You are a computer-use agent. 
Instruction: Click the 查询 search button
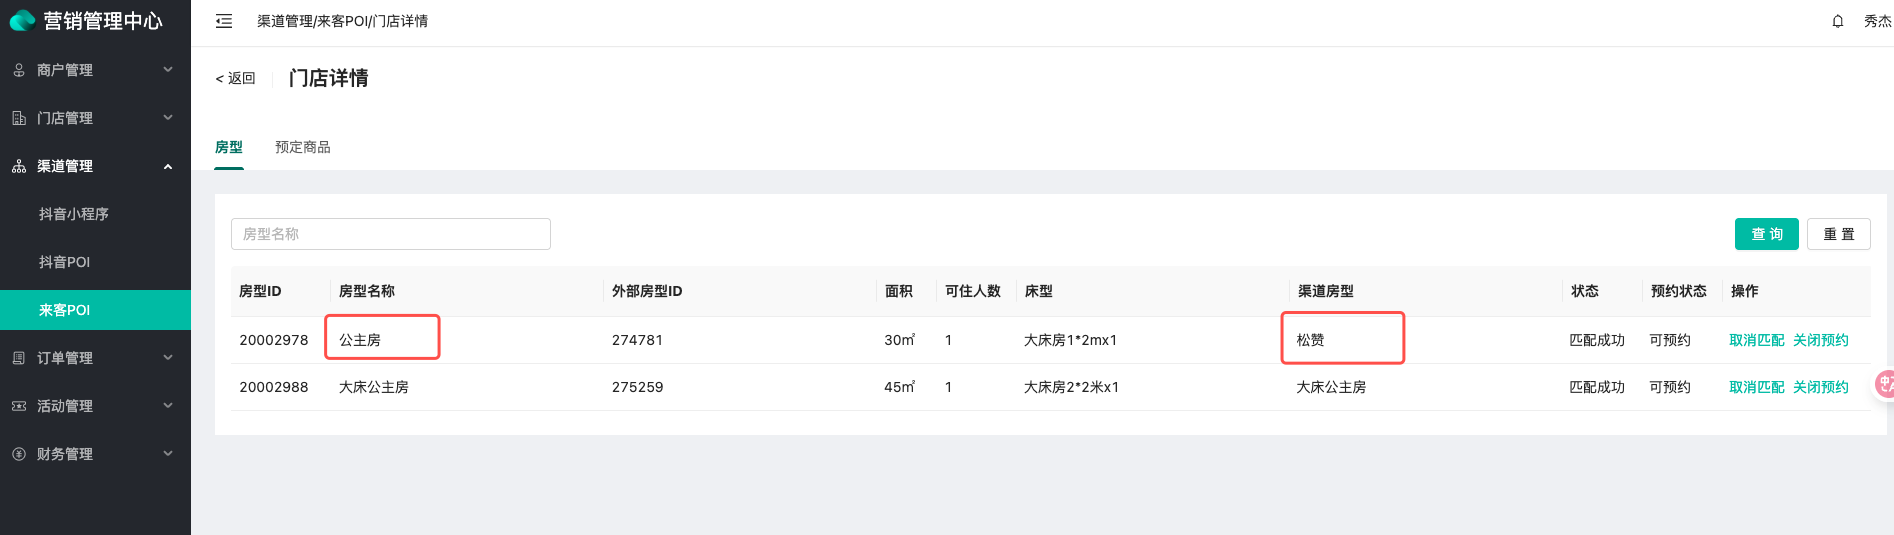click(1767, 234)
